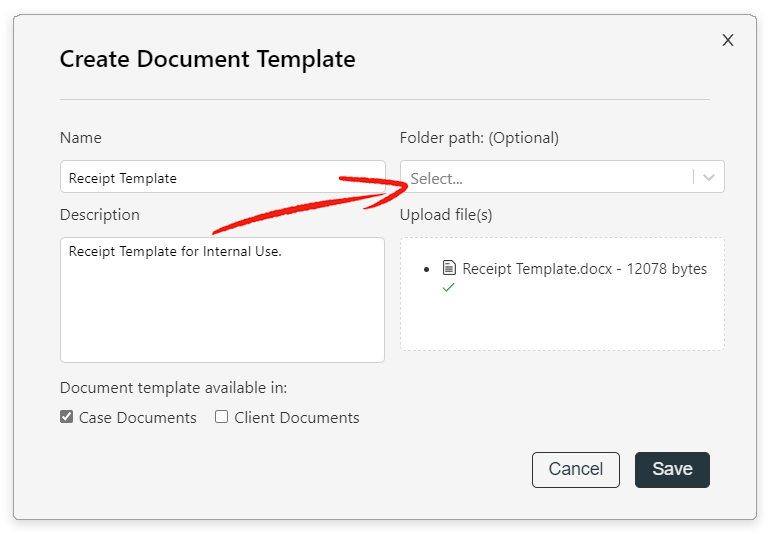
Task: Save the document template
Action: click(672, 469)
